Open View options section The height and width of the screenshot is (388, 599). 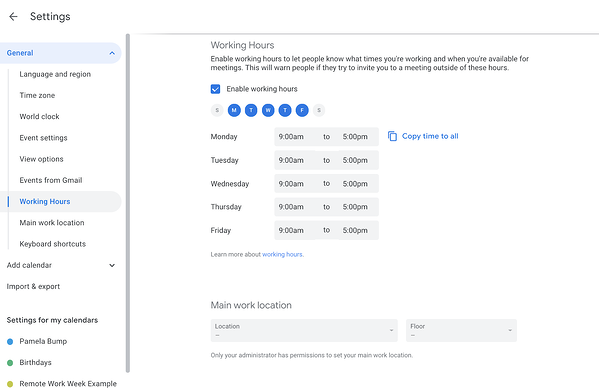41,159
